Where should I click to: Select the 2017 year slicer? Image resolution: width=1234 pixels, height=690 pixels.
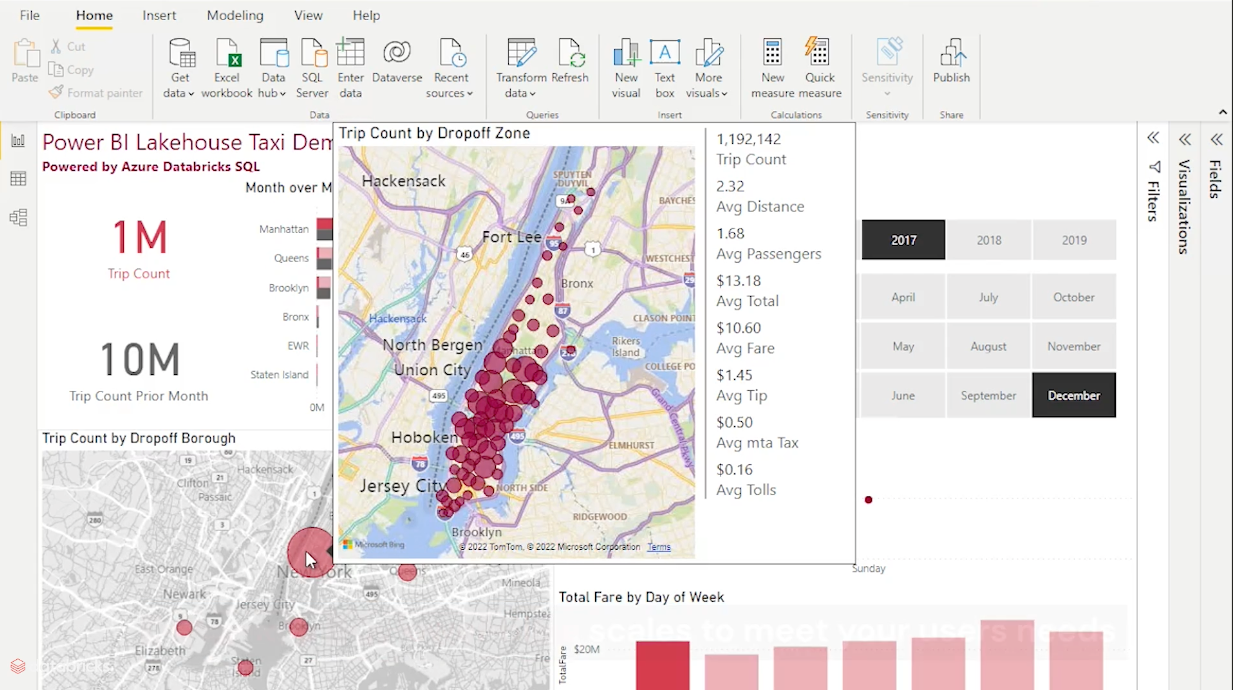coord(903,240)
